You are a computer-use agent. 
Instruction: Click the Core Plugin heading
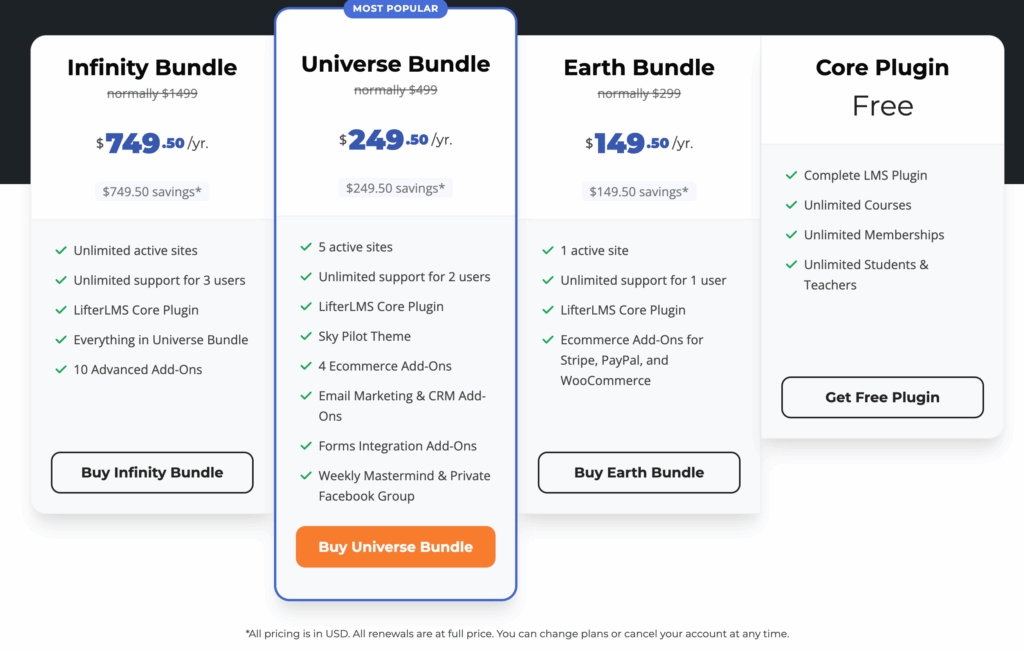(882, 68)
